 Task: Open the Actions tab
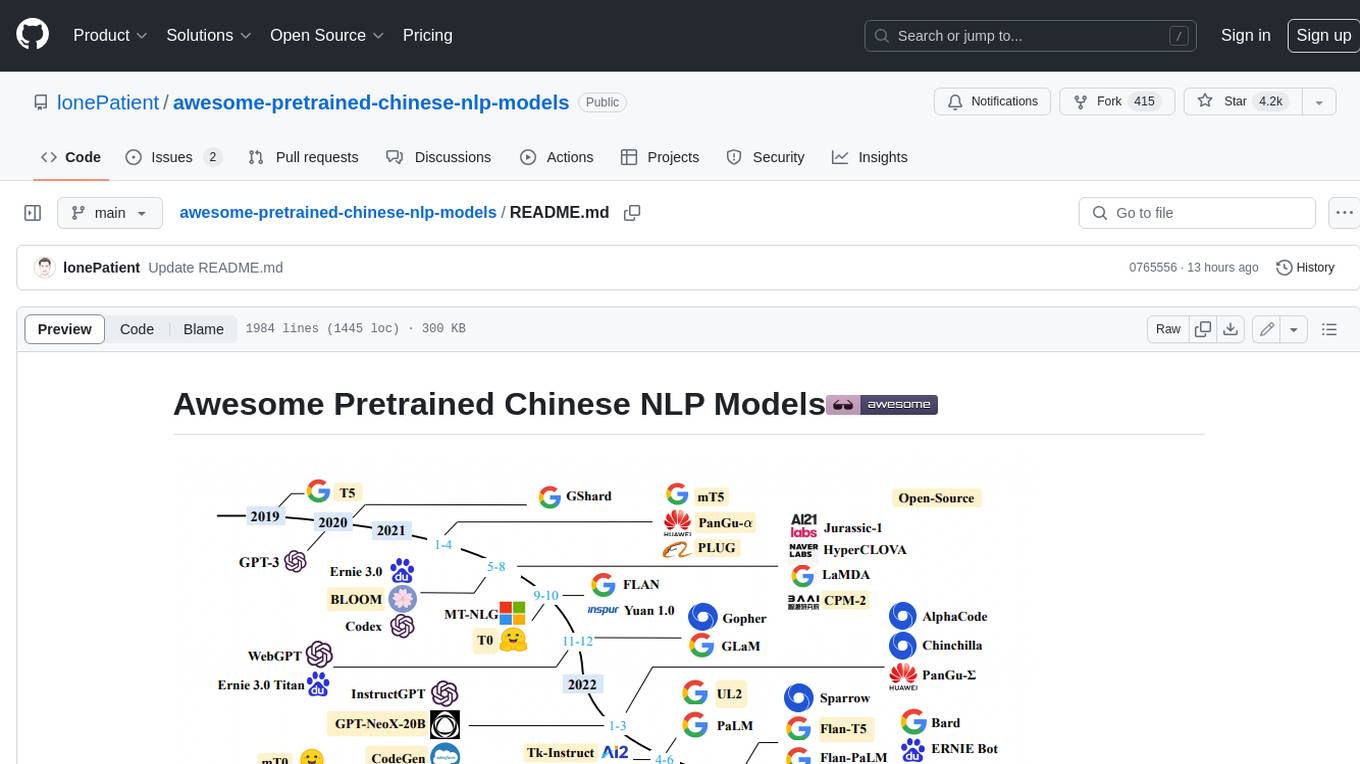tap(556, 157)
